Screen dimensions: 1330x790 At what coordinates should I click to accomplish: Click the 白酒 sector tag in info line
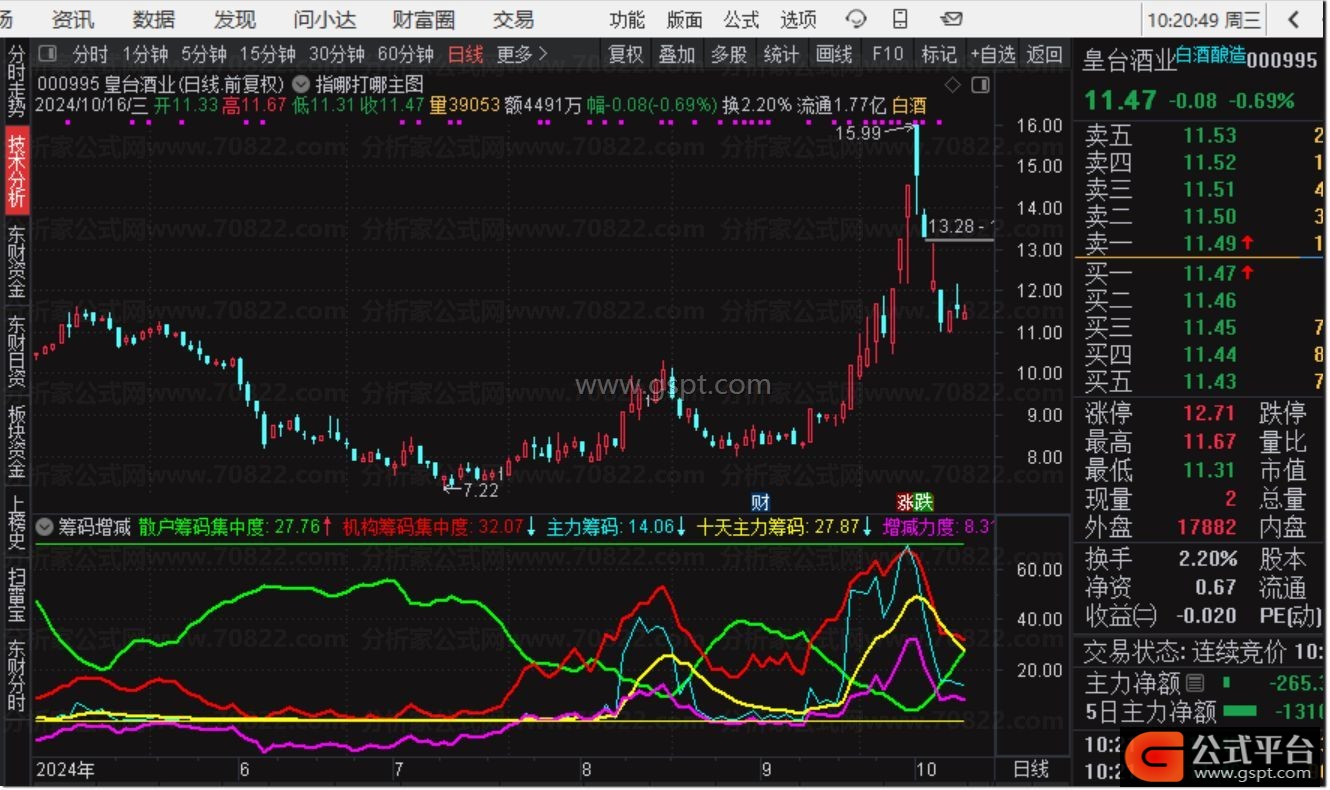[909, 105]
